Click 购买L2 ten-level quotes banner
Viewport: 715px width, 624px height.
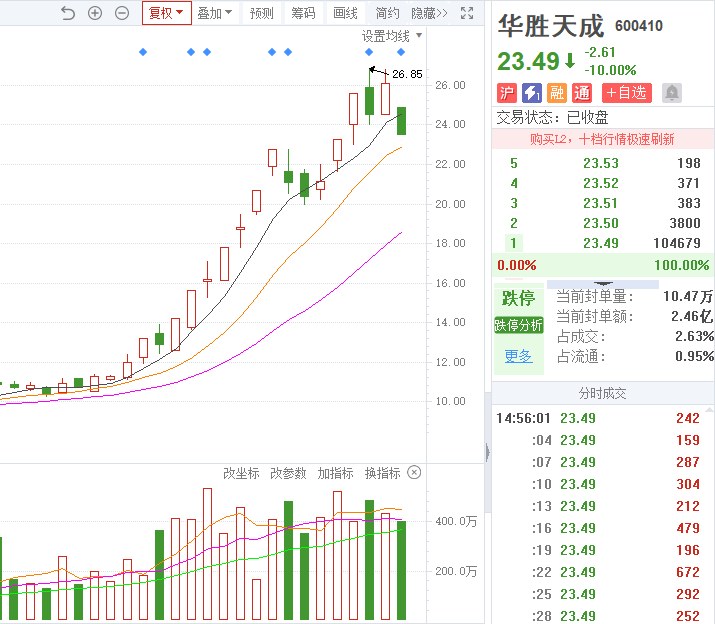click(x=602, y=139)
